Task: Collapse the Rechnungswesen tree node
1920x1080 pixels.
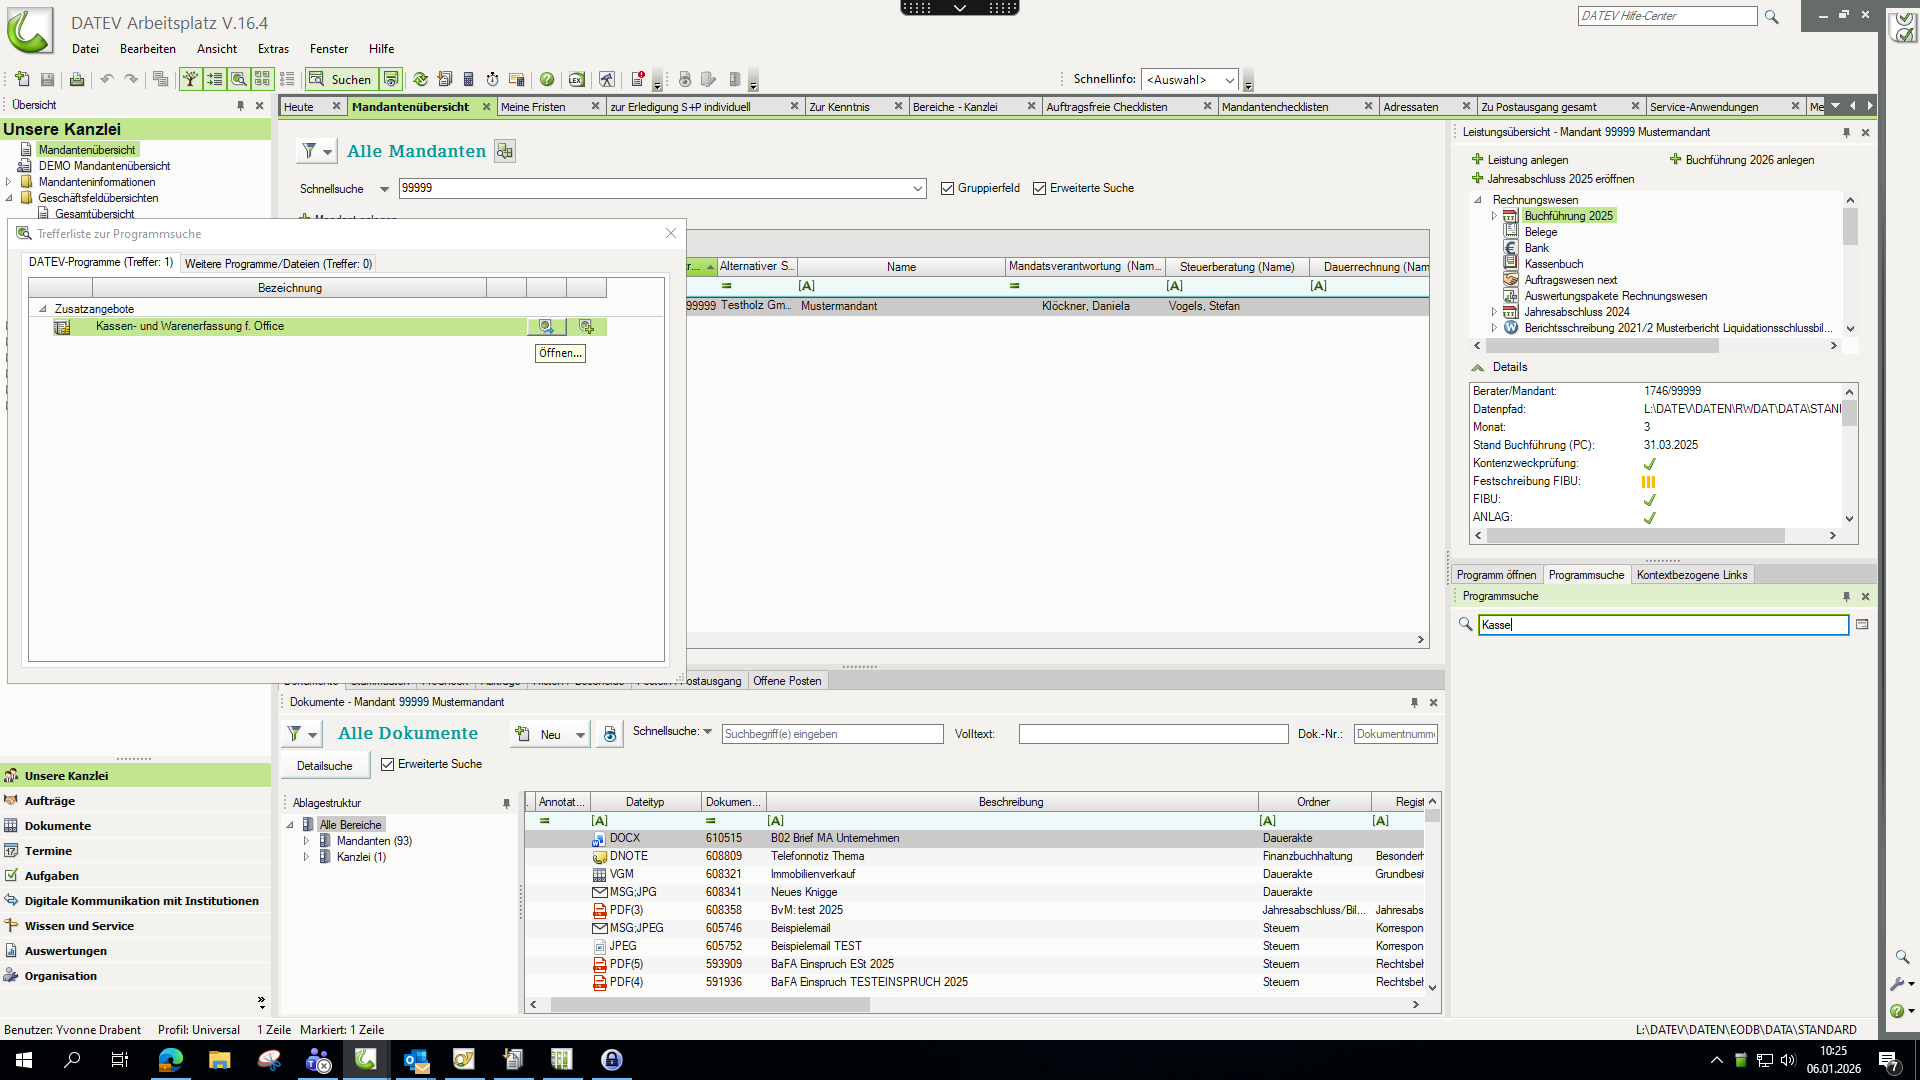Action: (x=1478, y=200)
